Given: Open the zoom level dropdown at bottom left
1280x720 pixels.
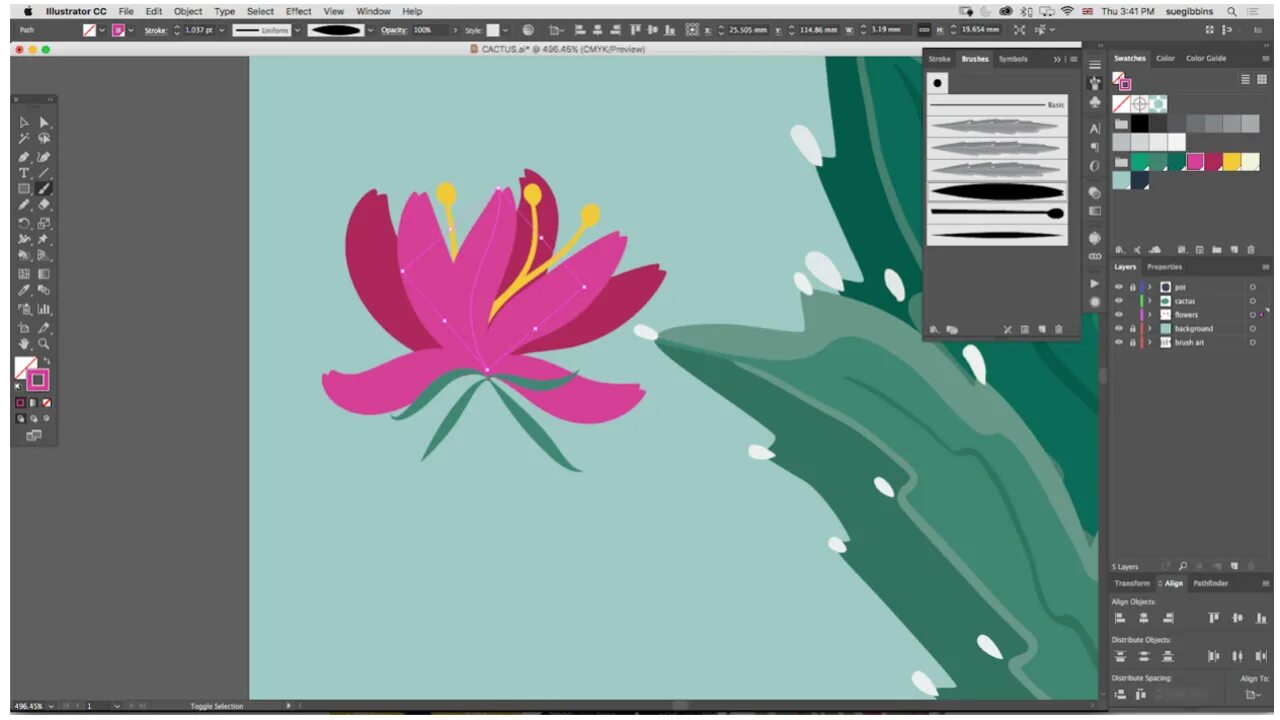Looking at the screenshot, I should (x=51, y=706).
